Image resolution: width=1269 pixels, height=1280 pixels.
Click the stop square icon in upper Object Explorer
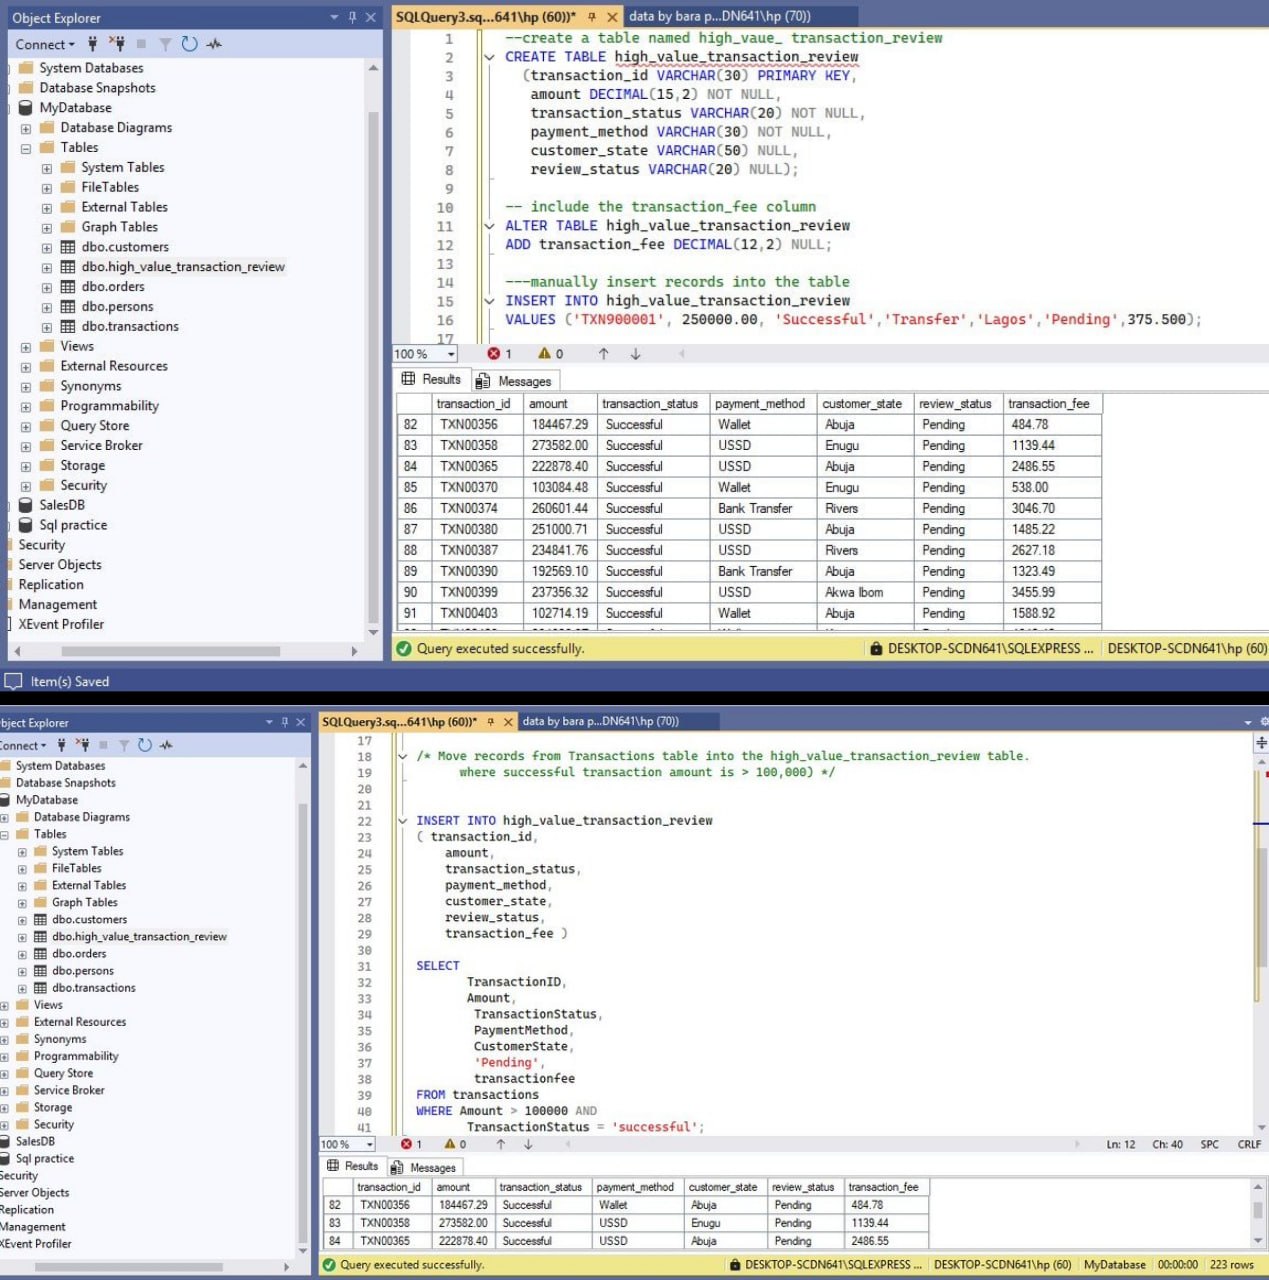[x=141, y=44]
